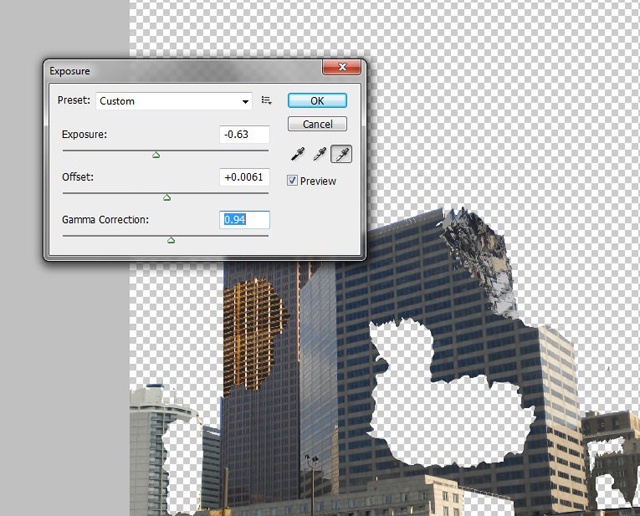Toggle the Preview checkbox
Viewport: 640px width, 516px height.
pyautogui.click(x=292, y=180)
